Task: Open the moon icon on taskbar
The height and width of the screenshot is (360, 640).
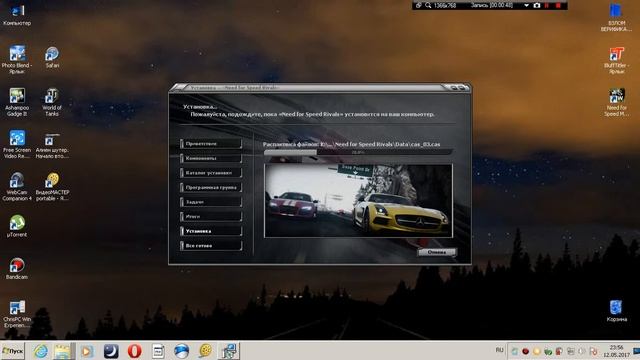Action: [111, 351]
